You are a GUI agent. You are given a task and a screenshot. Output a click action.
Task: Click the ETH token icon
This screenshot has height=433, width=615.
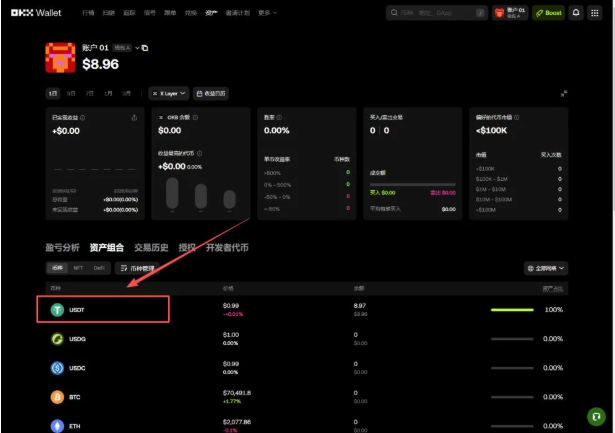(57, 426)
